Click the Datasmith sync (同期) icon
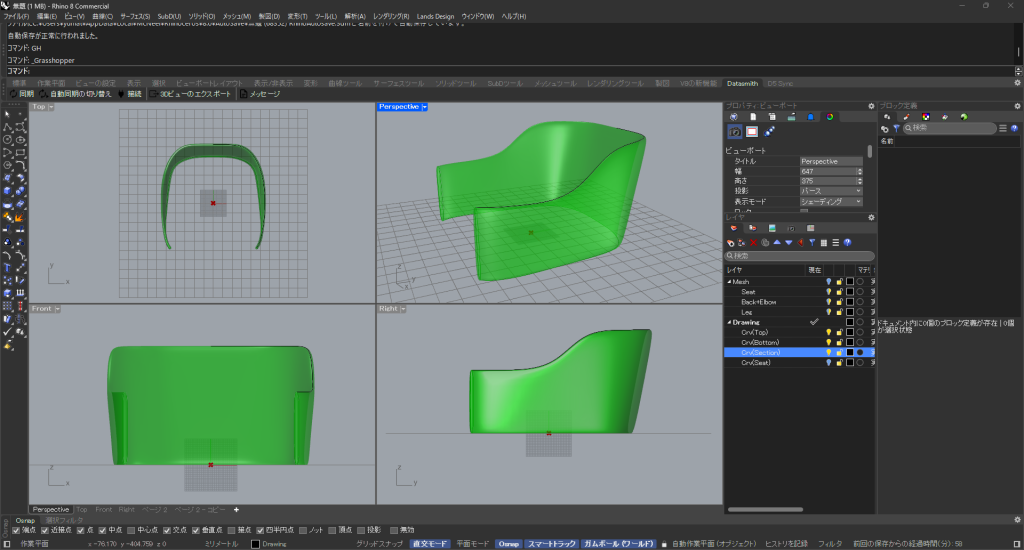 click(x=12, y=94)
